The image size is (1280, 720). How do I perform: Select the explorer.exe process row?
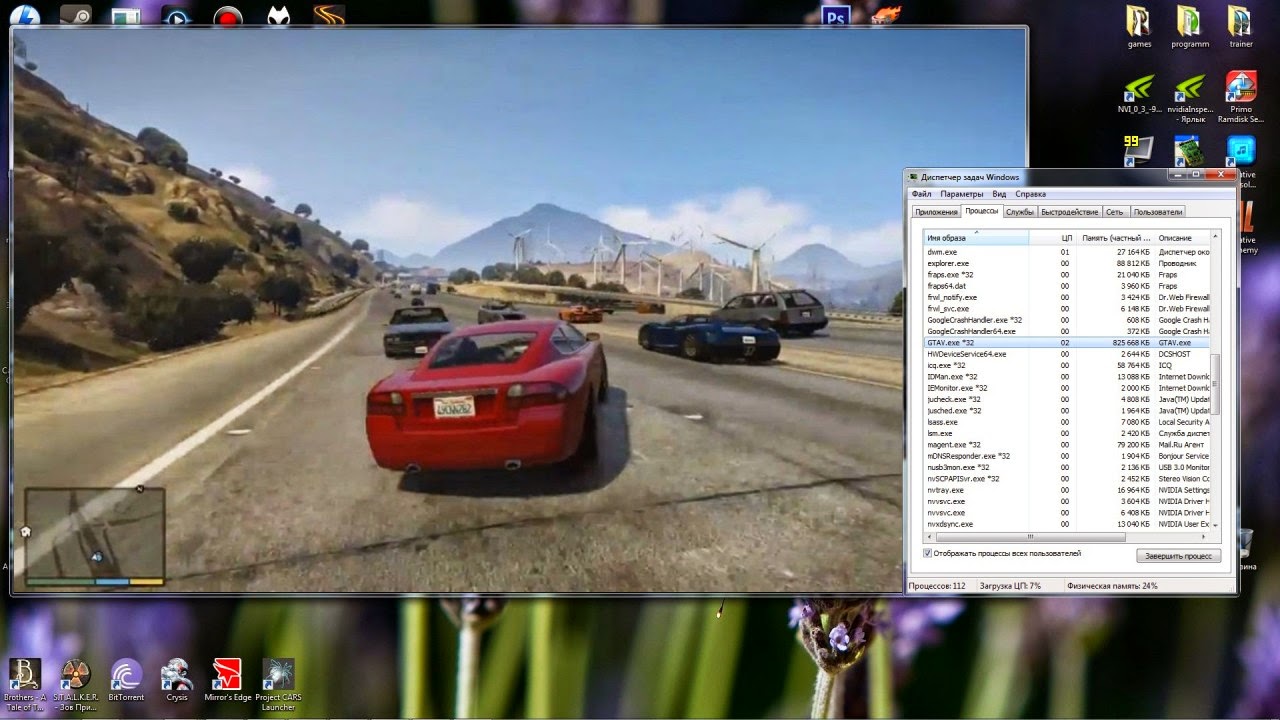pos(1067,263)
